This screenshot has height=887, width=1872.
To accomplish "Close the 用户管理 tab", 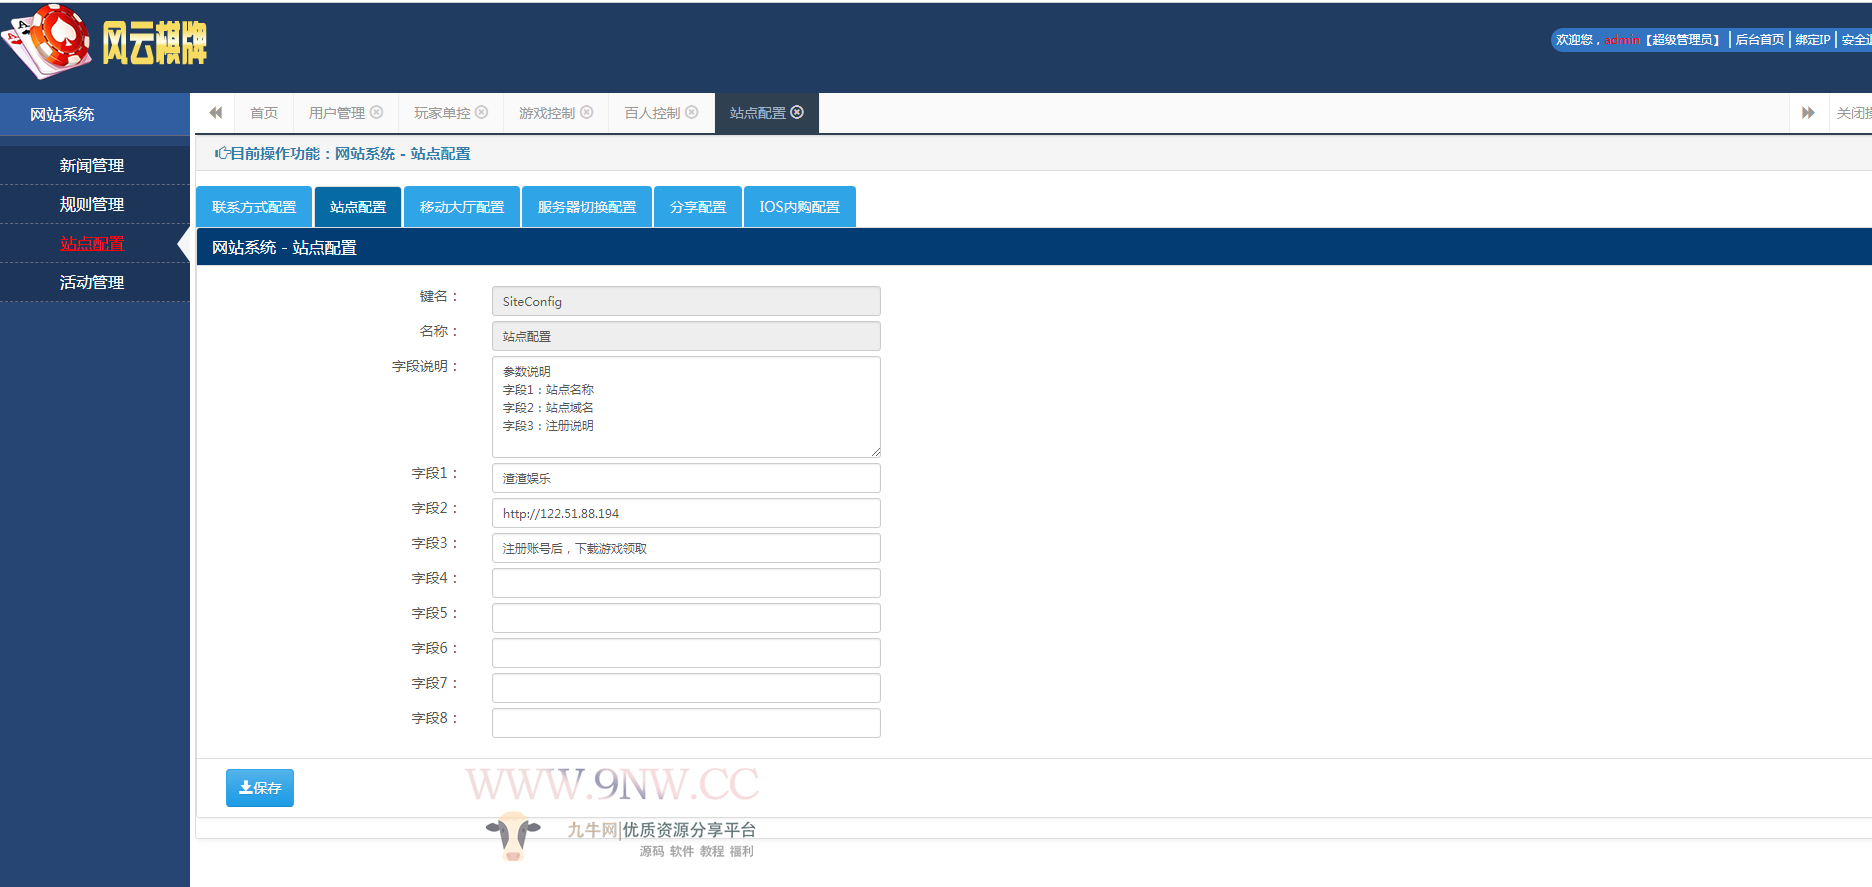I will (x=377, y=112).
